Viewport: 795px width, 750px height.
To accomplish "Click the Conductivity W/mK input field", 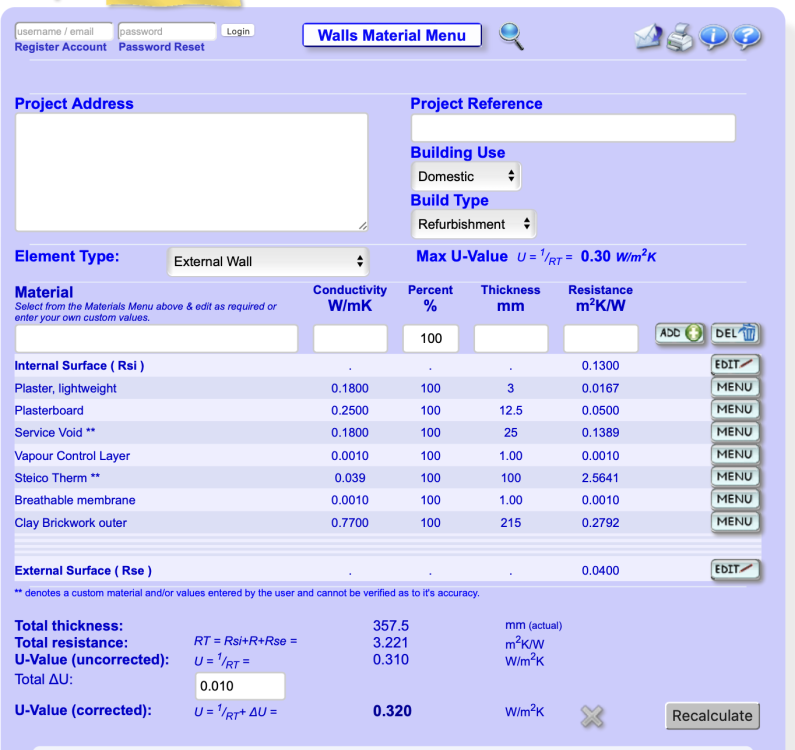I will (350, 339).
